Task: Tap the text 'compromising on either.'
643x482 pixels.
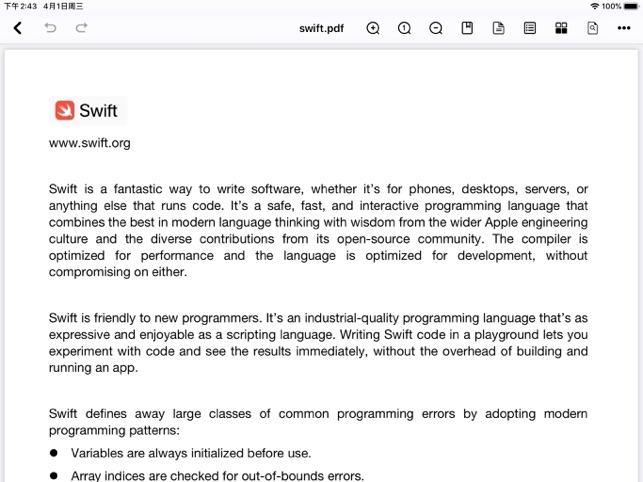Action: tap(118, 272)
